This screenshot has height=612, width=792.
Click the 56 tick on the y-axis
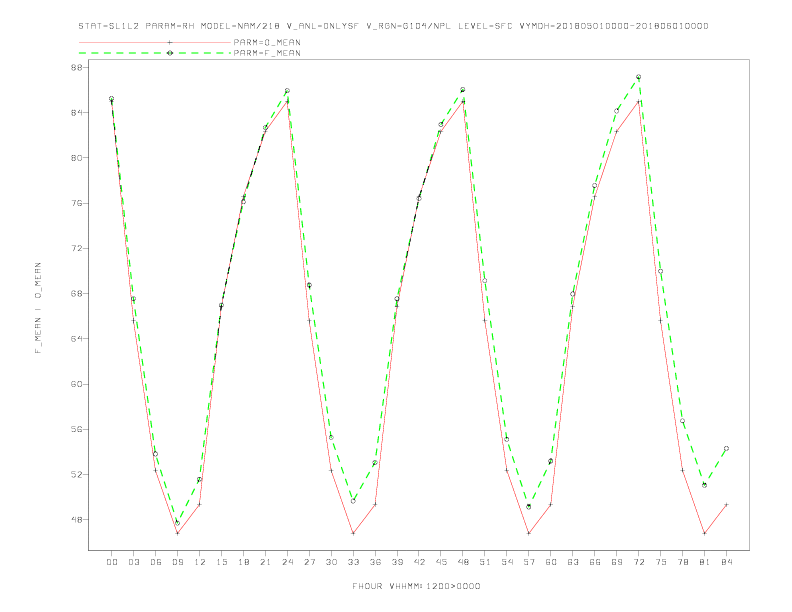[x=77, y=429]
